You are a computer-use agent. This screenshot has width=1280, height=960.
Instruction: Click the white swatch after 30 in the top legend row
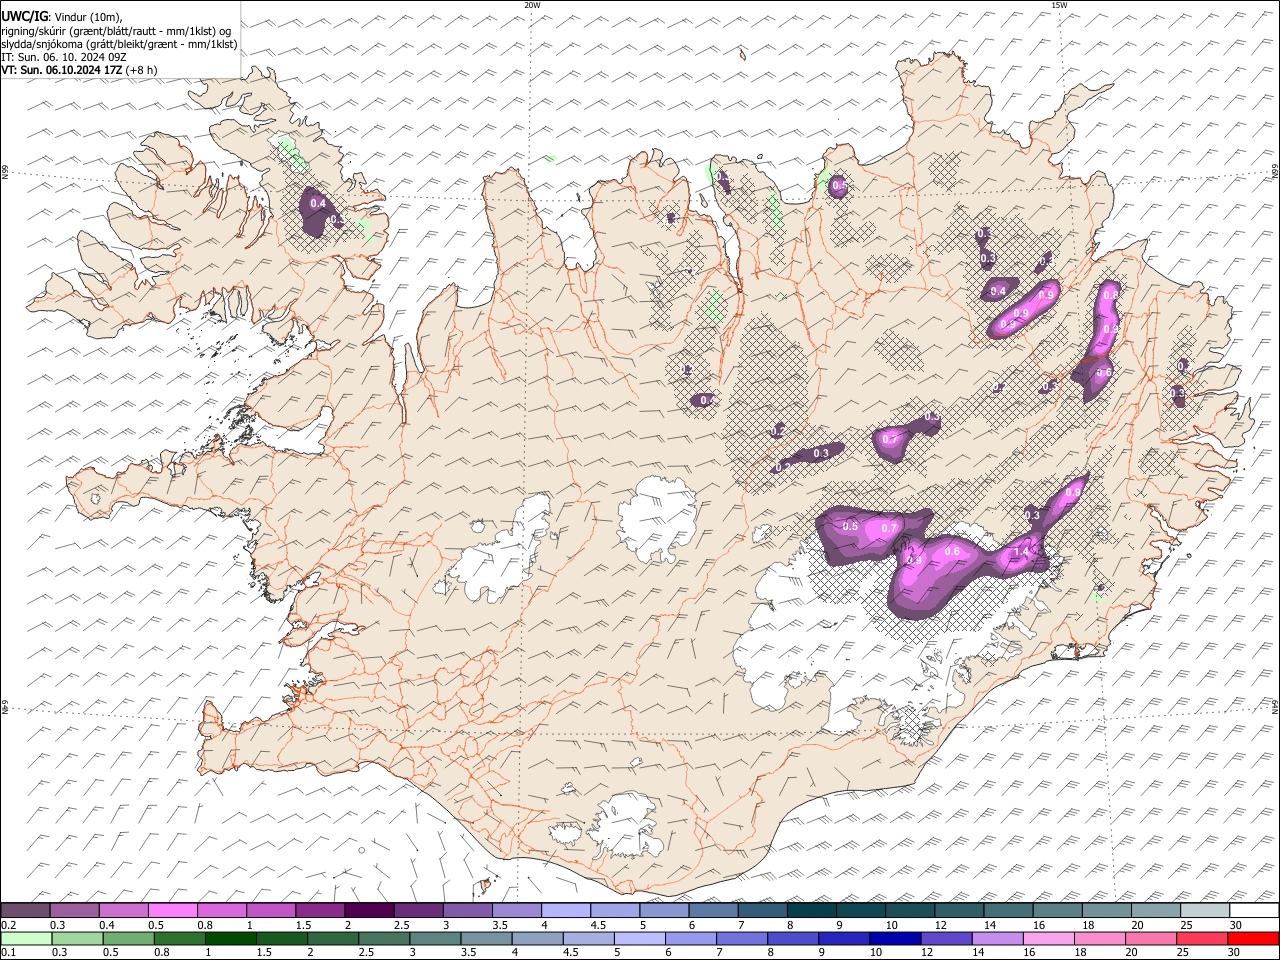[x=1254, y=911]
